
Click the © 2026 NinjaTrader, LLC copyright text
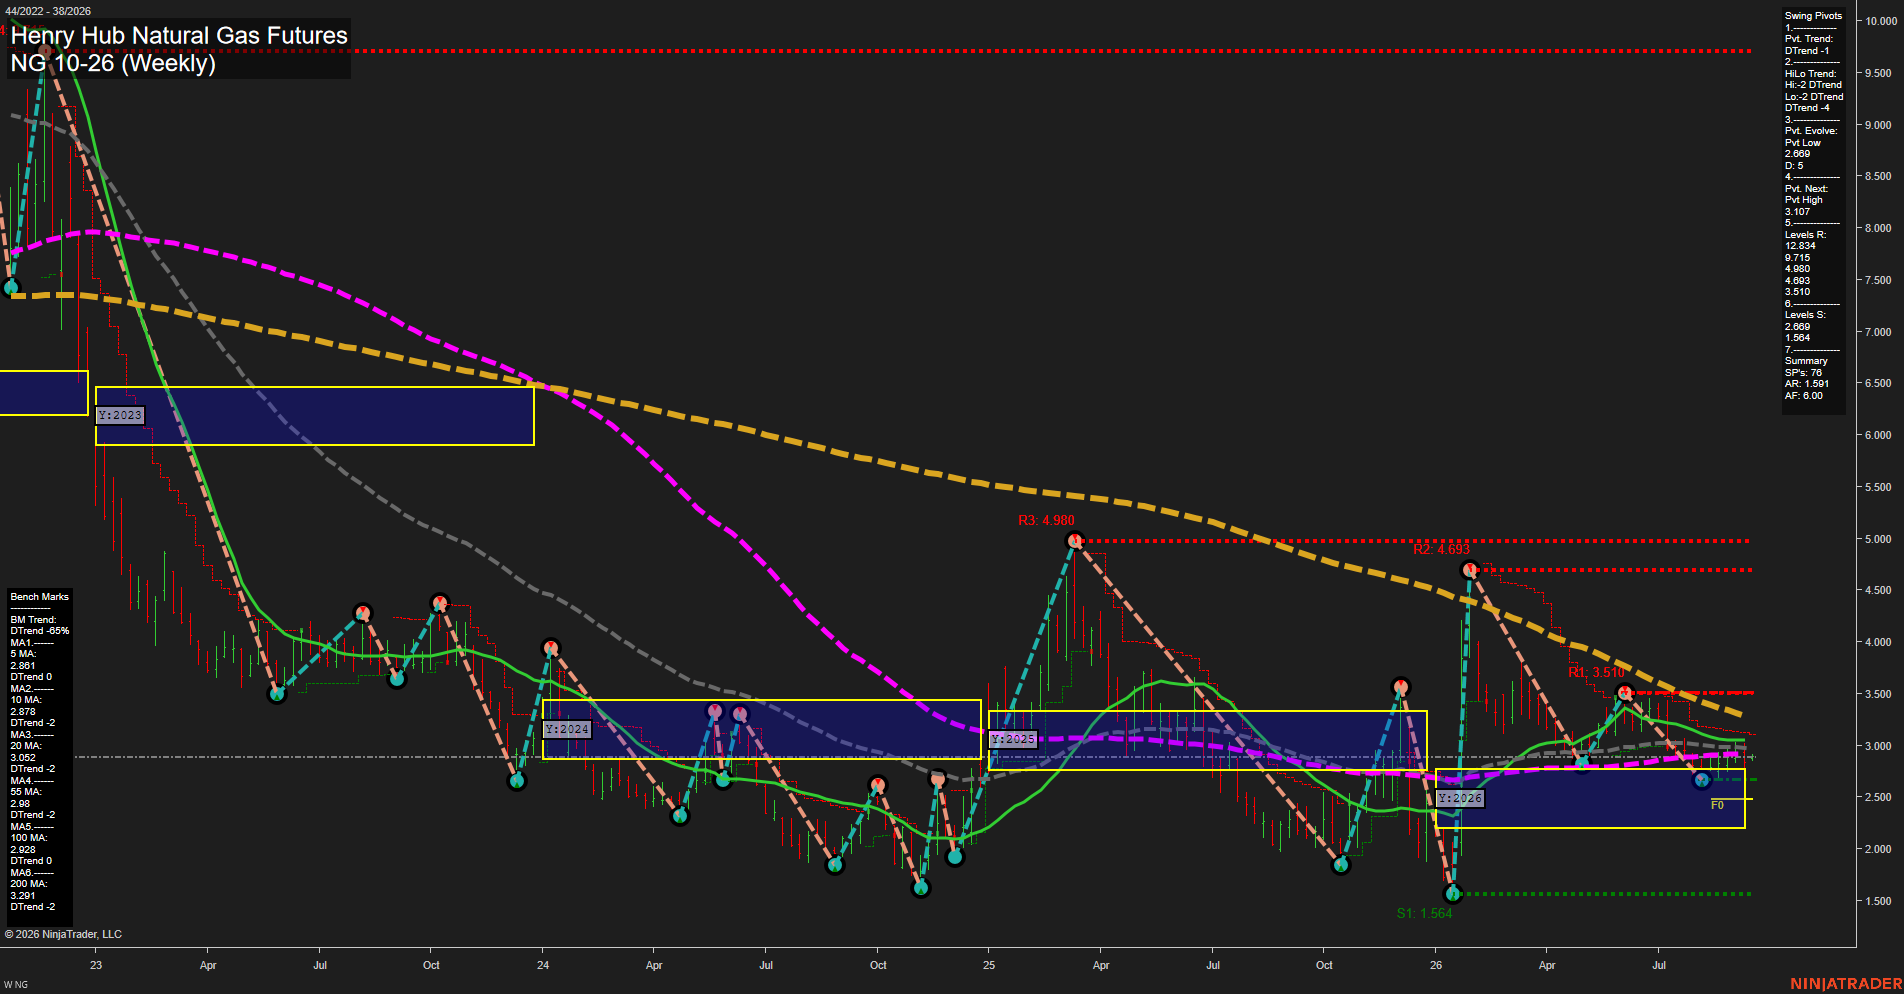[63, 934]
